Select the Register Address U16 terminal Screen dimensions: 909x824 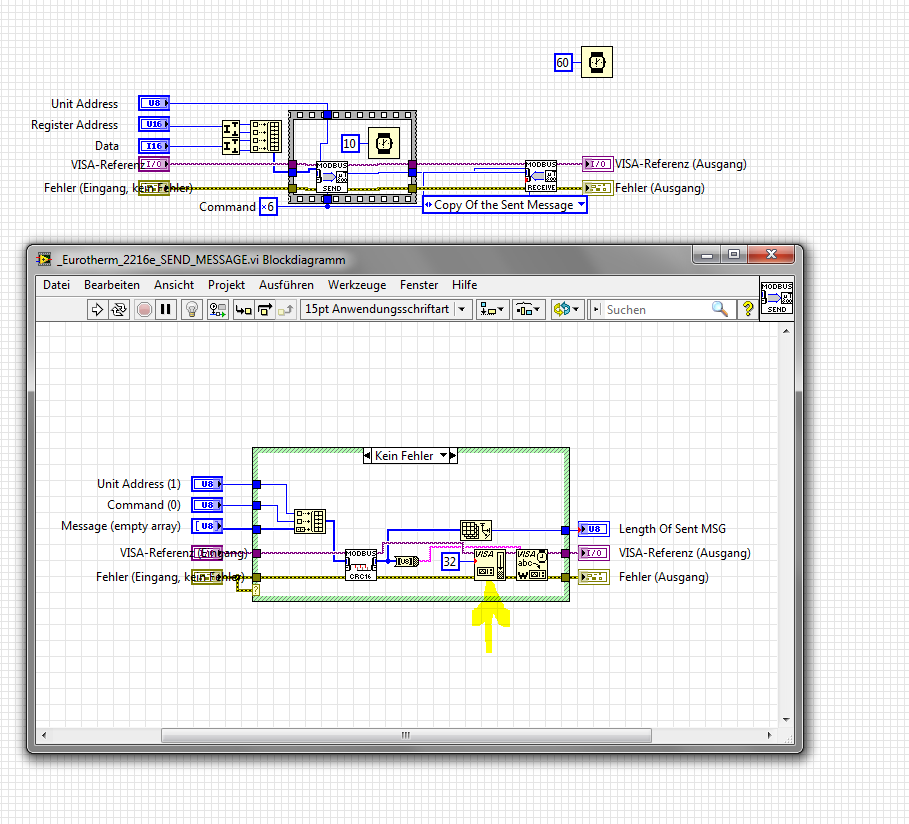point(154,124)
